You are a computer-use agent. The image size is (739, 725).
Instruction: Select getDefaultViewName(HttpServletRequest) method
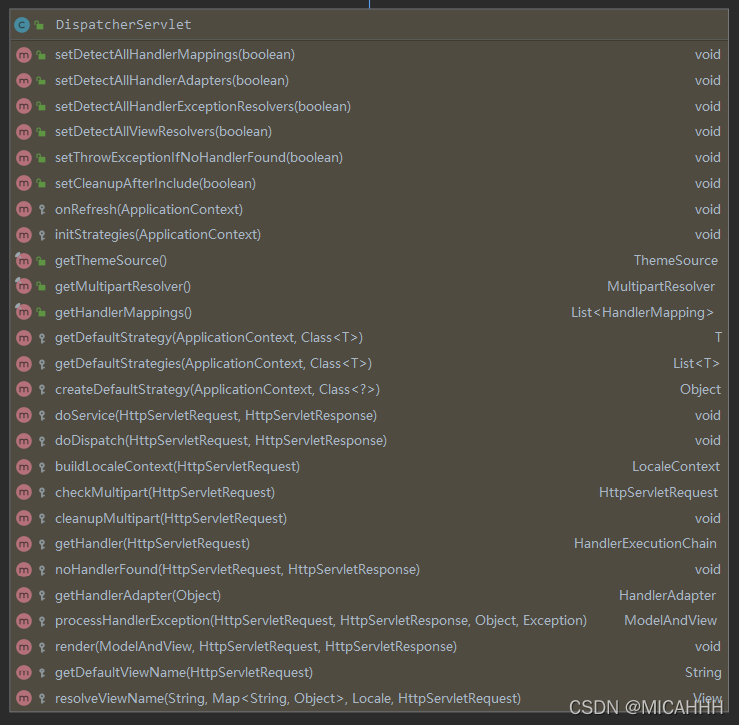[184, 672]
